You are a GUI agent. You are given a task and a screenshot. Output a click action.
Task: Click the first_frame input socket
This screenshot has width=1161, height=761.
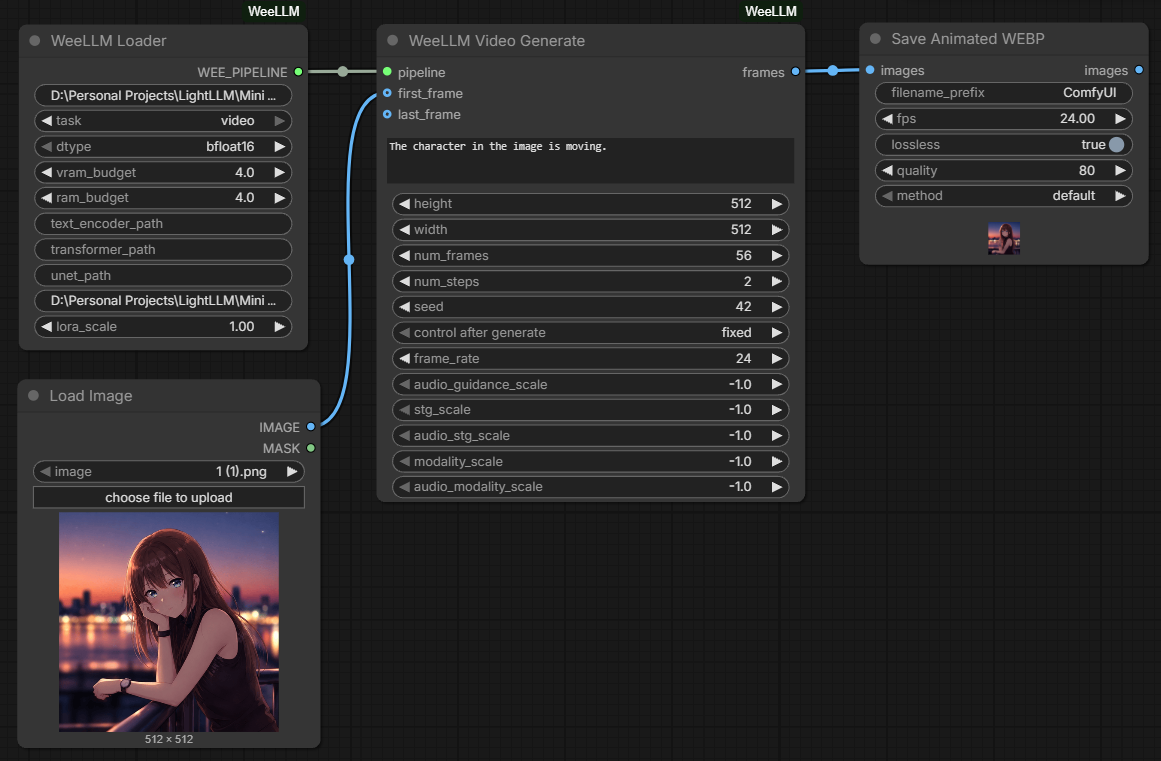(387, 93)
